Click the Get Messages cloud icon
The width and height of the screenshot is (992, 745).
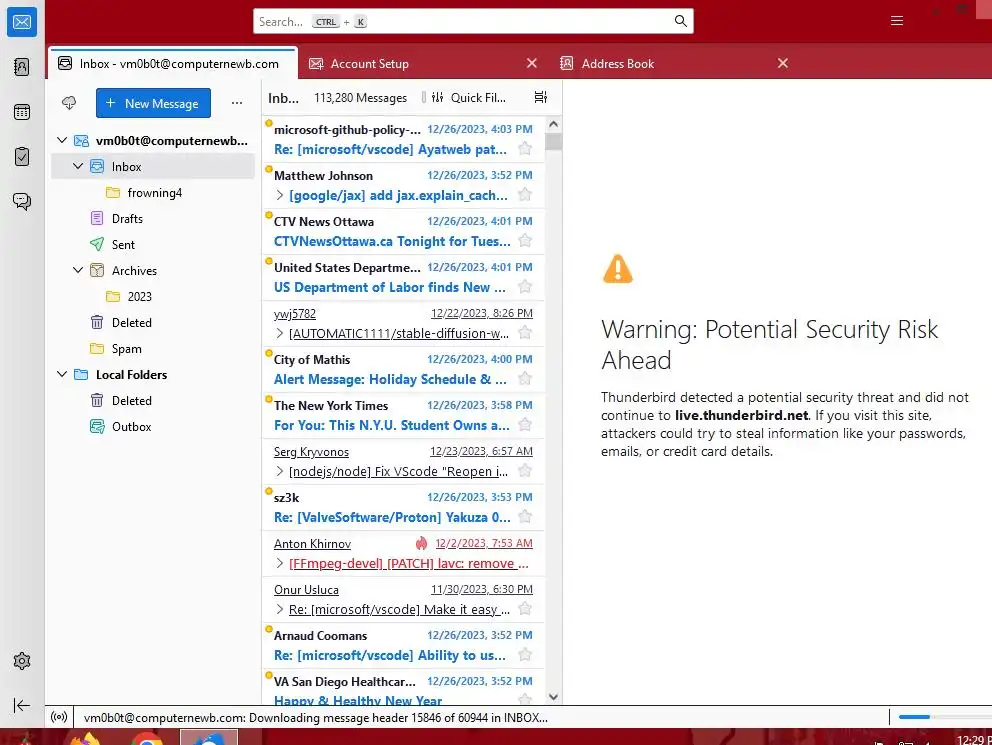[69, 103]
